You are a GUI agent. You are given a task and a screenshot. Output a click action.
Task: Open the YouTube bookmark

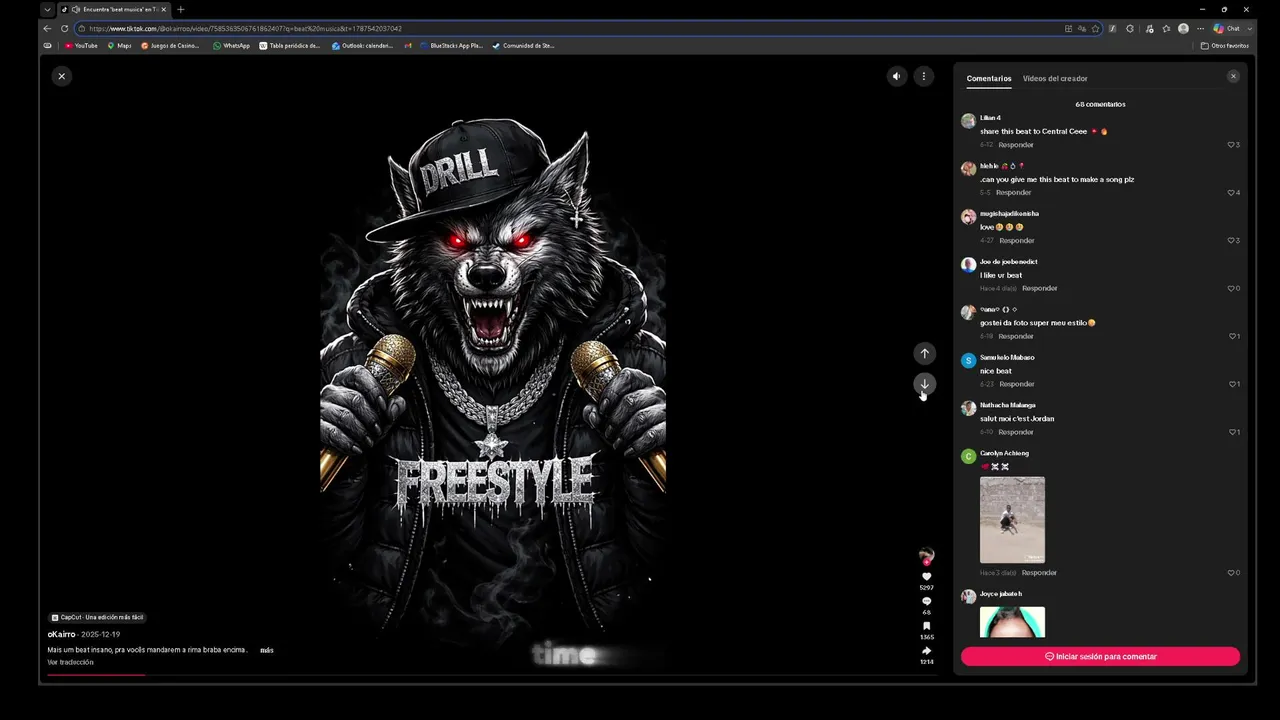81,46
